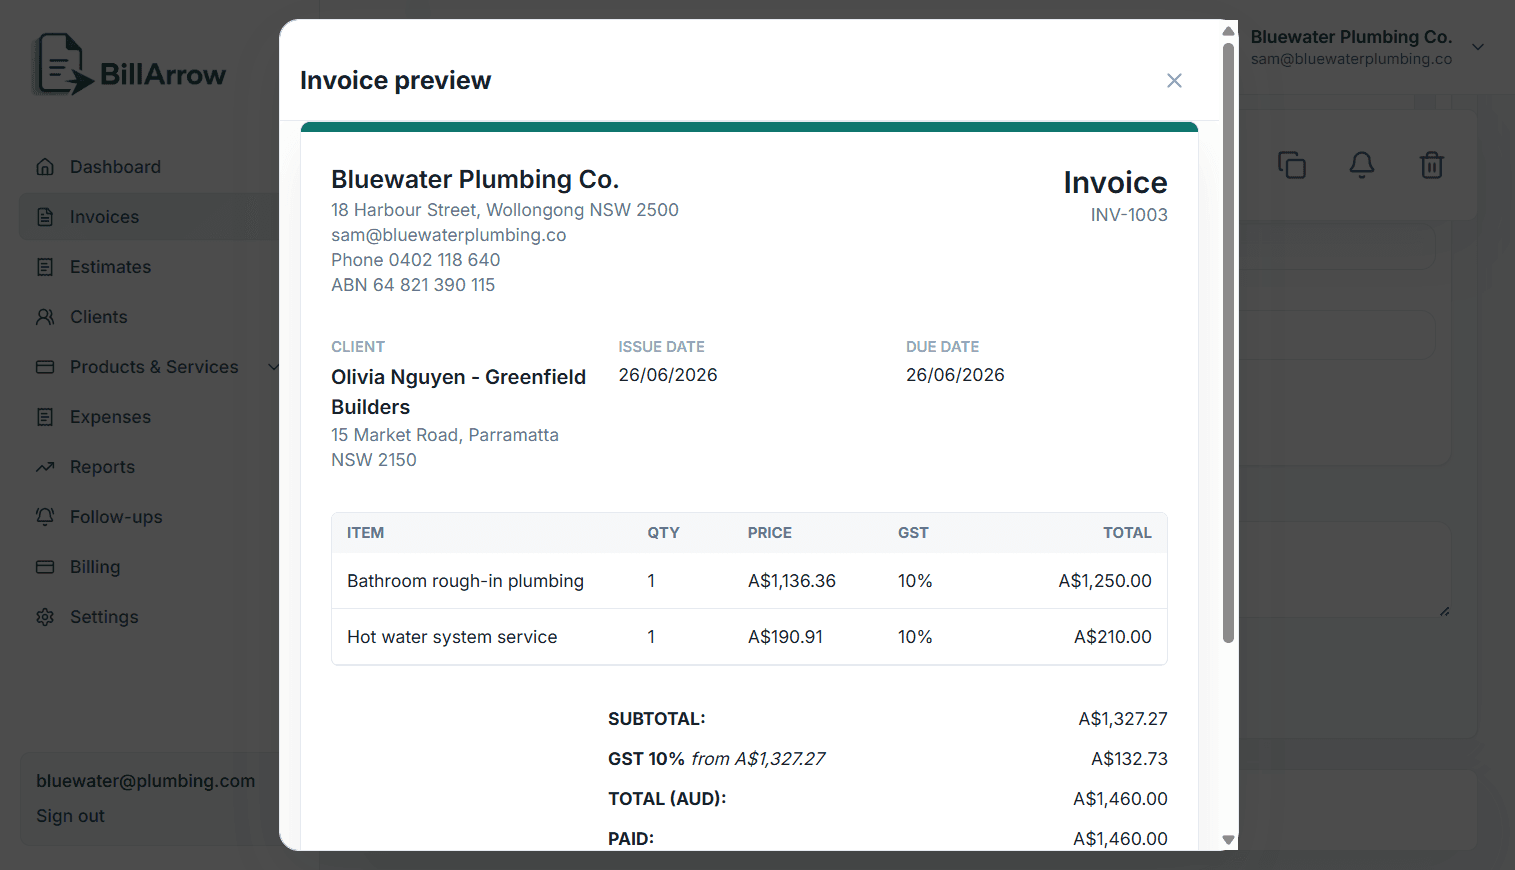Click the A$190.91 price cell
This screenshot has height=870, width=1515.
(x=785, y=637)
